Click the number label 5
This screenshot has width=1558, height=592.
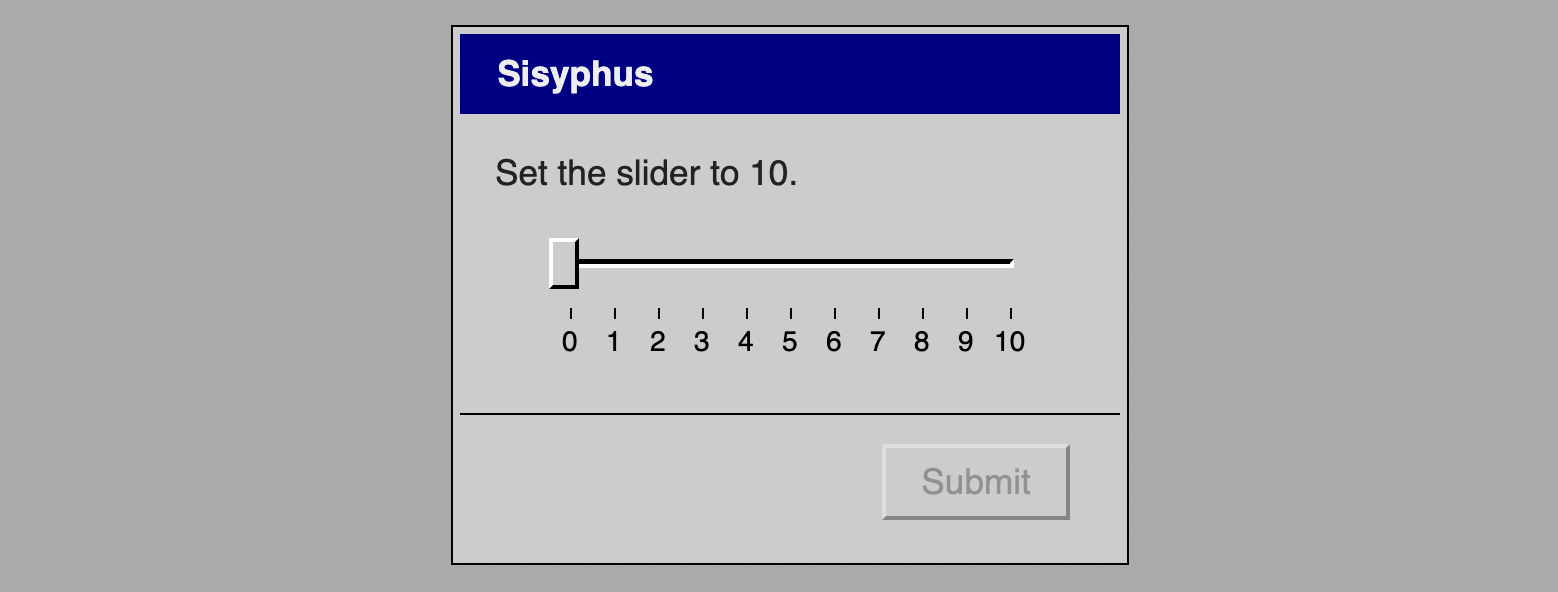click(x=790, y=342)
